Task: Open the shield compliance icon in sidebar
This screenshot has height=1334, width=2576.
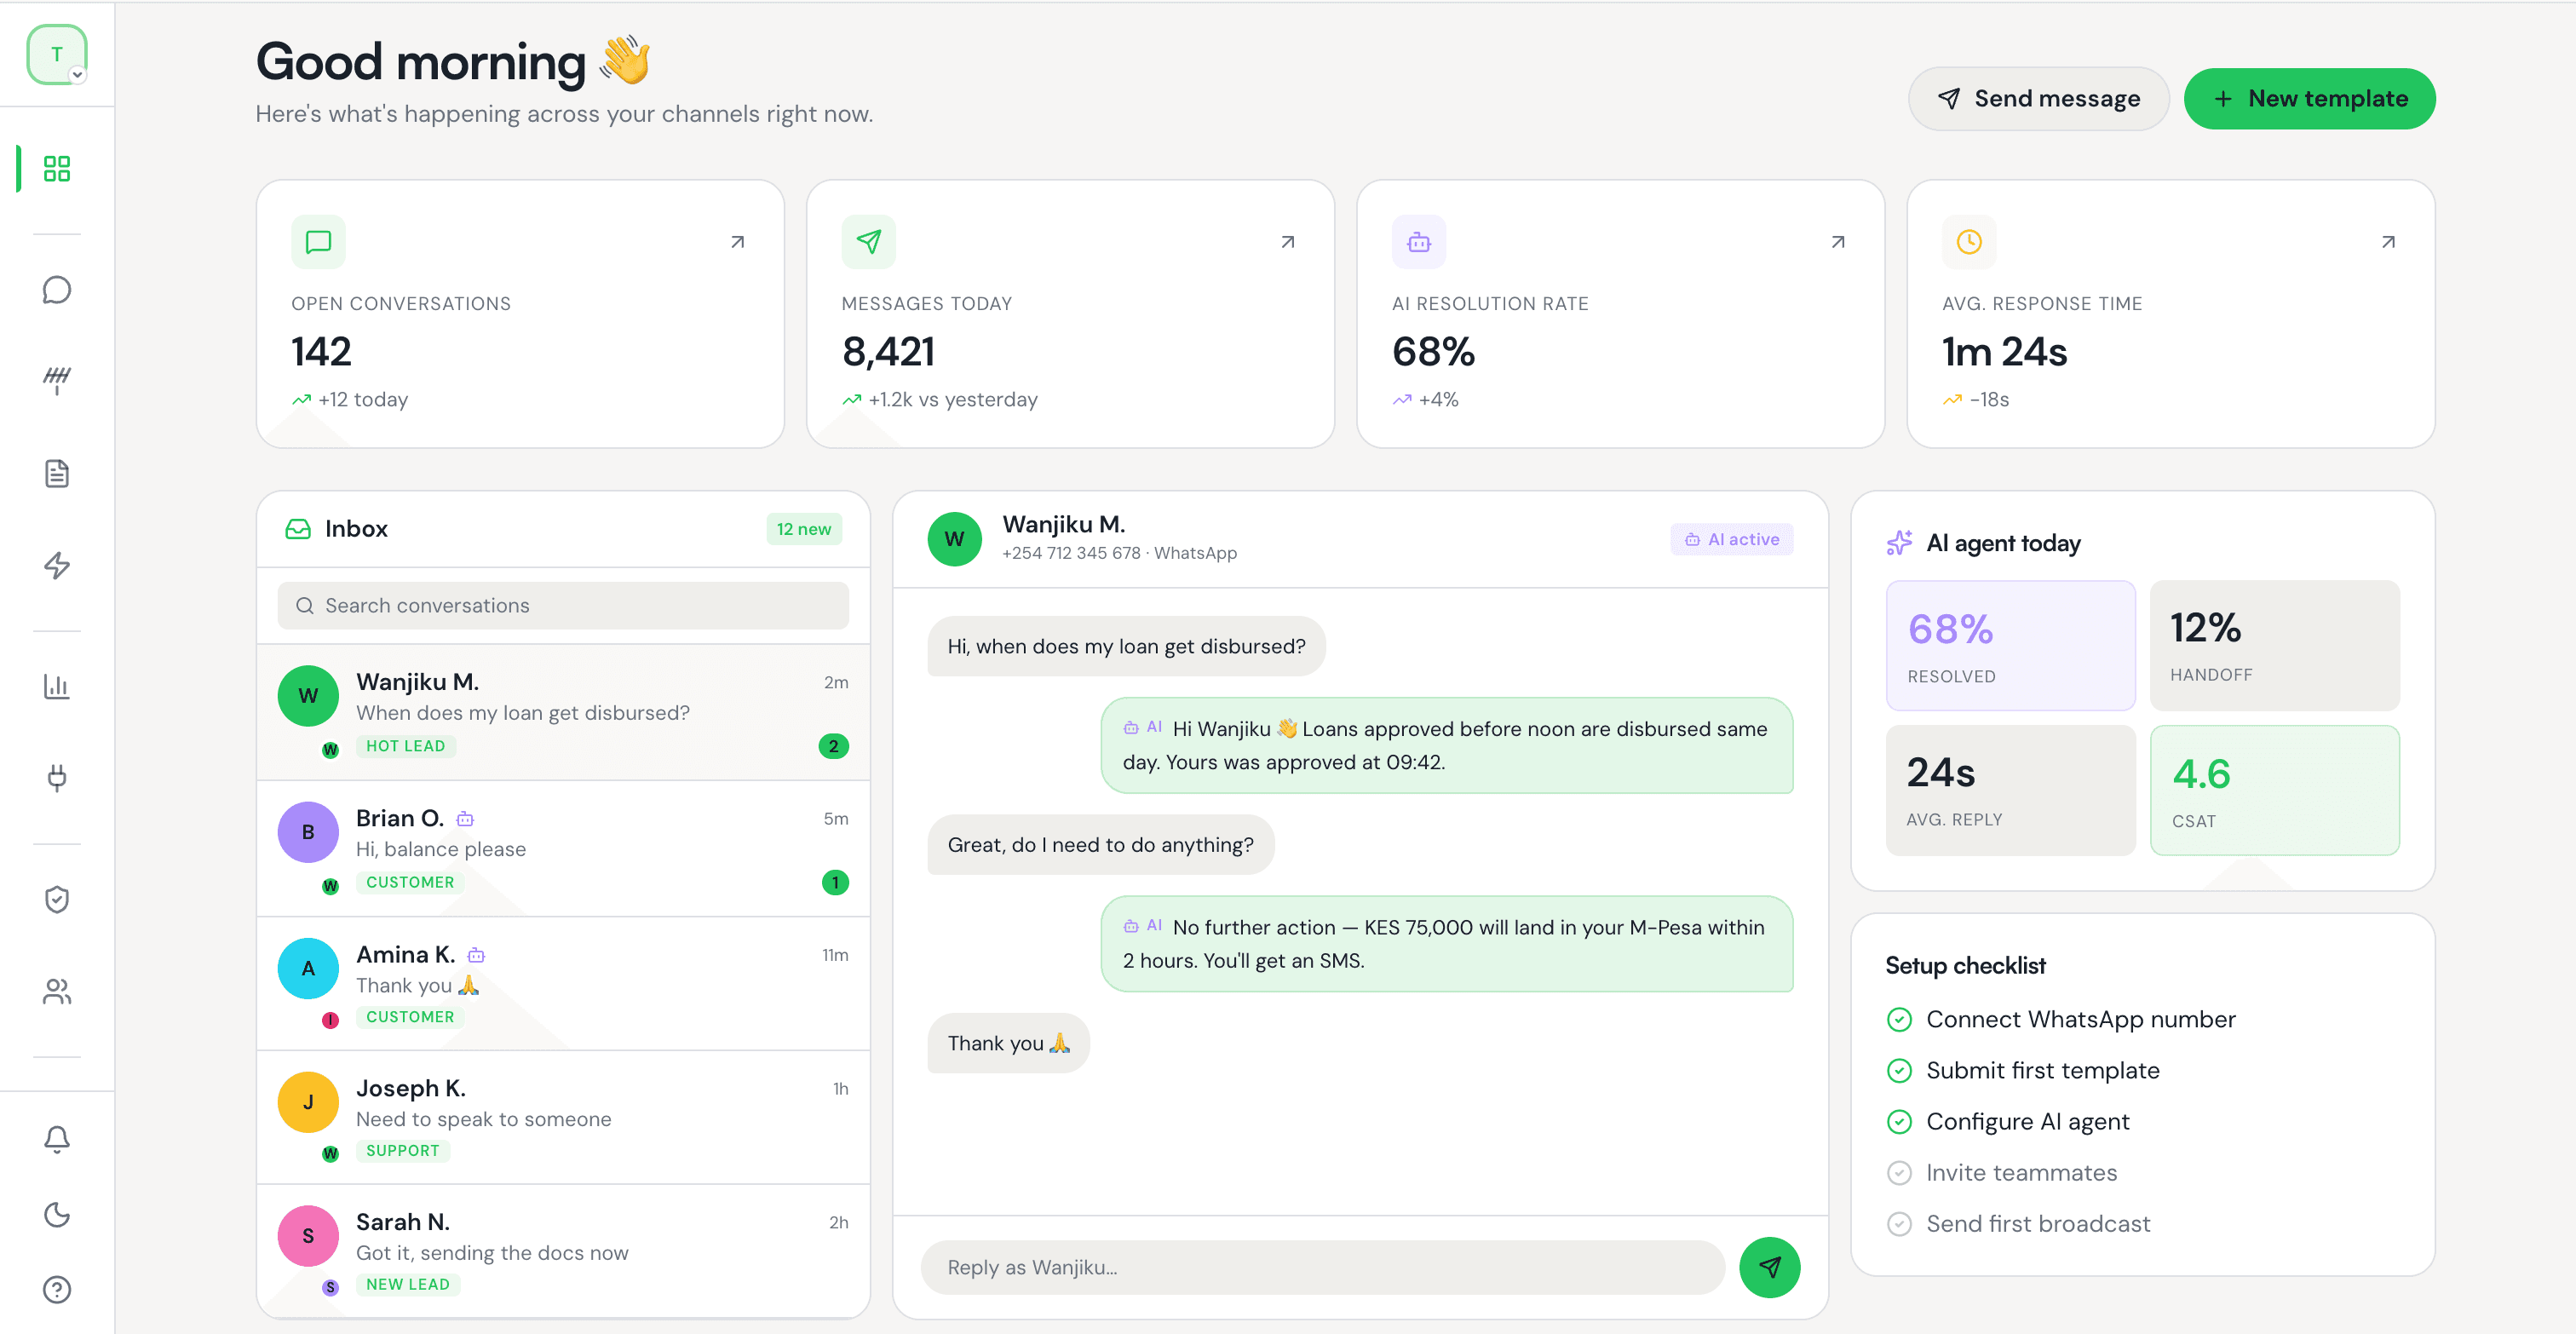Action: [57, 899]
